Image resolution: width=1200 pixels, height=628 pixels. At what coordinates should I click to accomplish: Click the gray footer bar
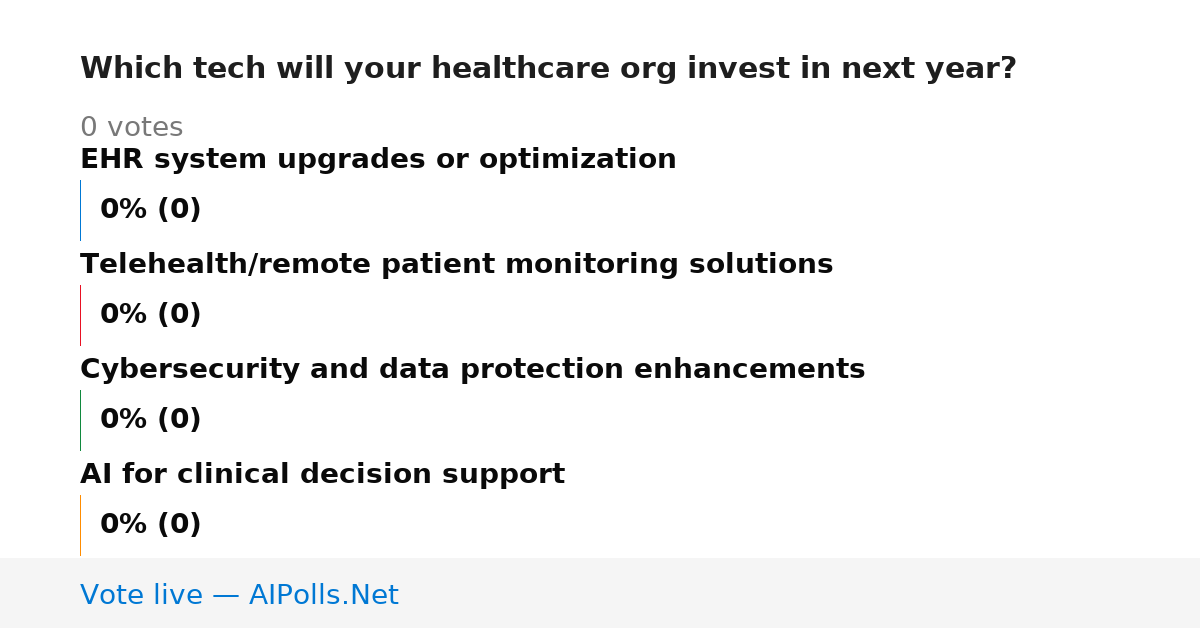pos(600,593)
